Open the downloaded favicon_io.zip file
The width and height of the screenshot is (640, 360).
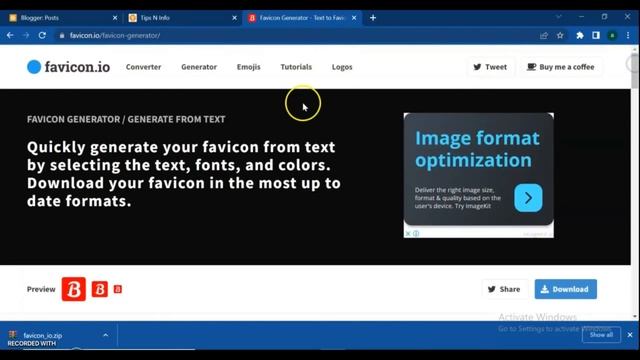click(x=43, y=336)
